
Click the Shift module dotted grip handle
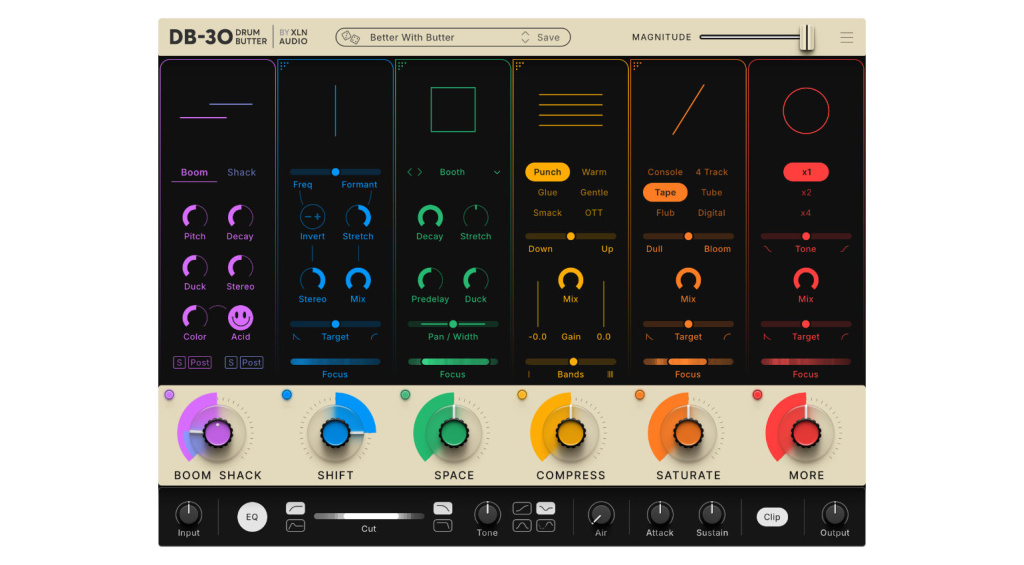[284, 65]
